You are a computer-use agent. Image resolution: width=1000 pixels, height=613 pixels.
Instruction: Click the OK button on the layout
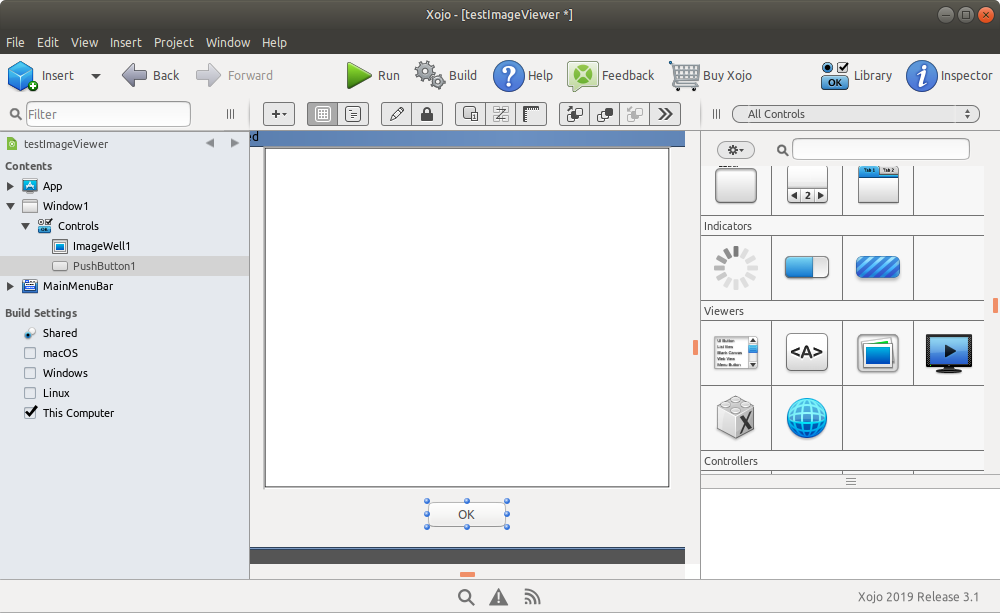tap(467, 515)
